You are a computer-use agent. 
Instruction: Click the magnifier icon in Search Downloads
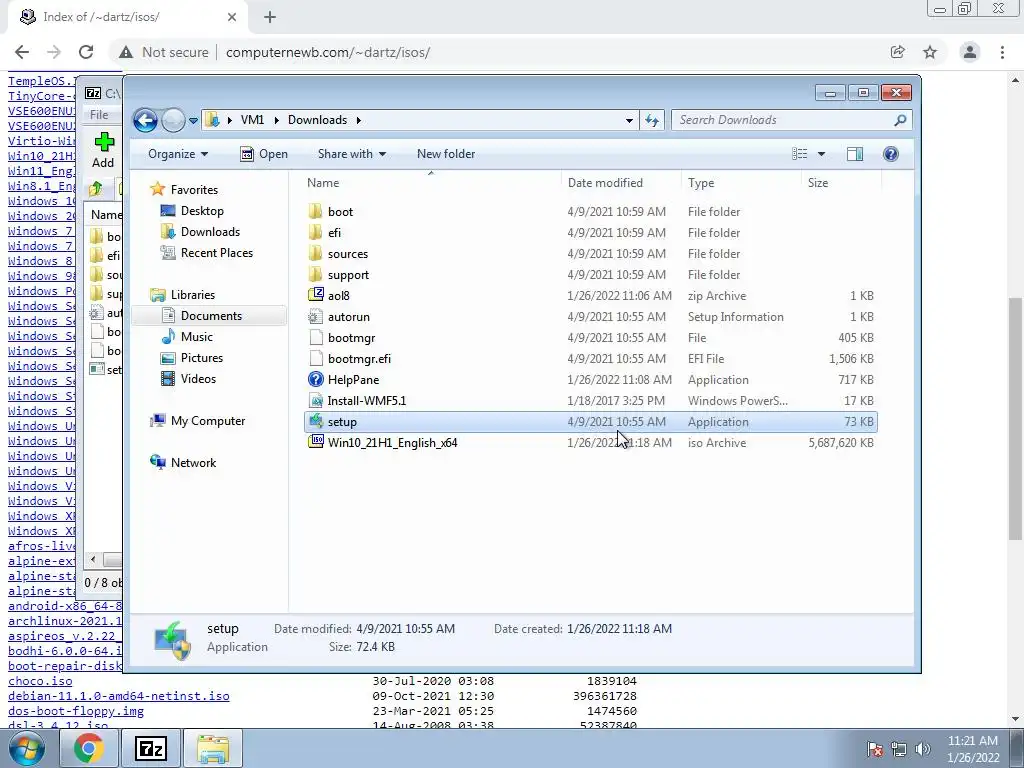click(900, 120)
